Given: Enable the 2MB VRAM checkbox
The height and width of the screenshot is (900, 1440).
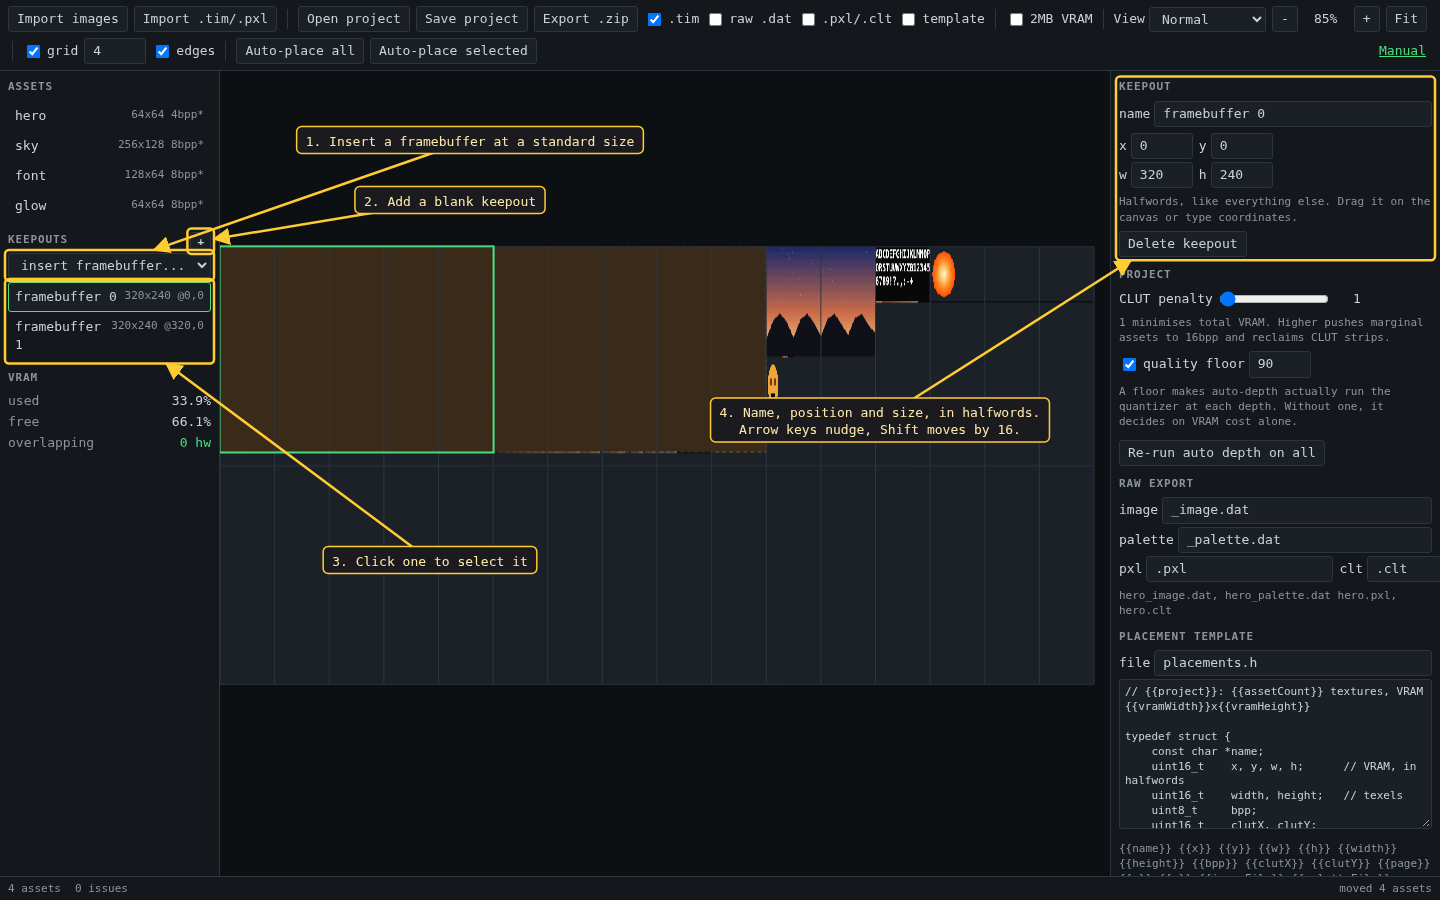Looking at the screenshot, I should [x=1016, y=19].
